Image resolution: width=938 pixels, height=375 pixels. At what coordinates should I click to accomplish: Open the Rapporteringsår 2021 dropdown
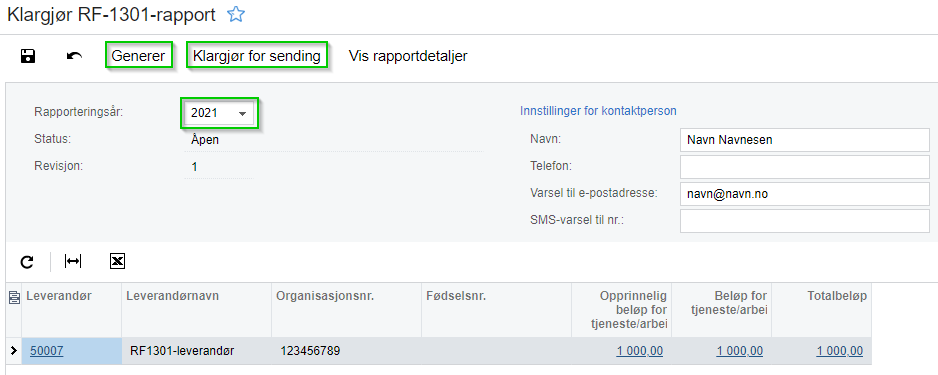[x=219, y=112]
